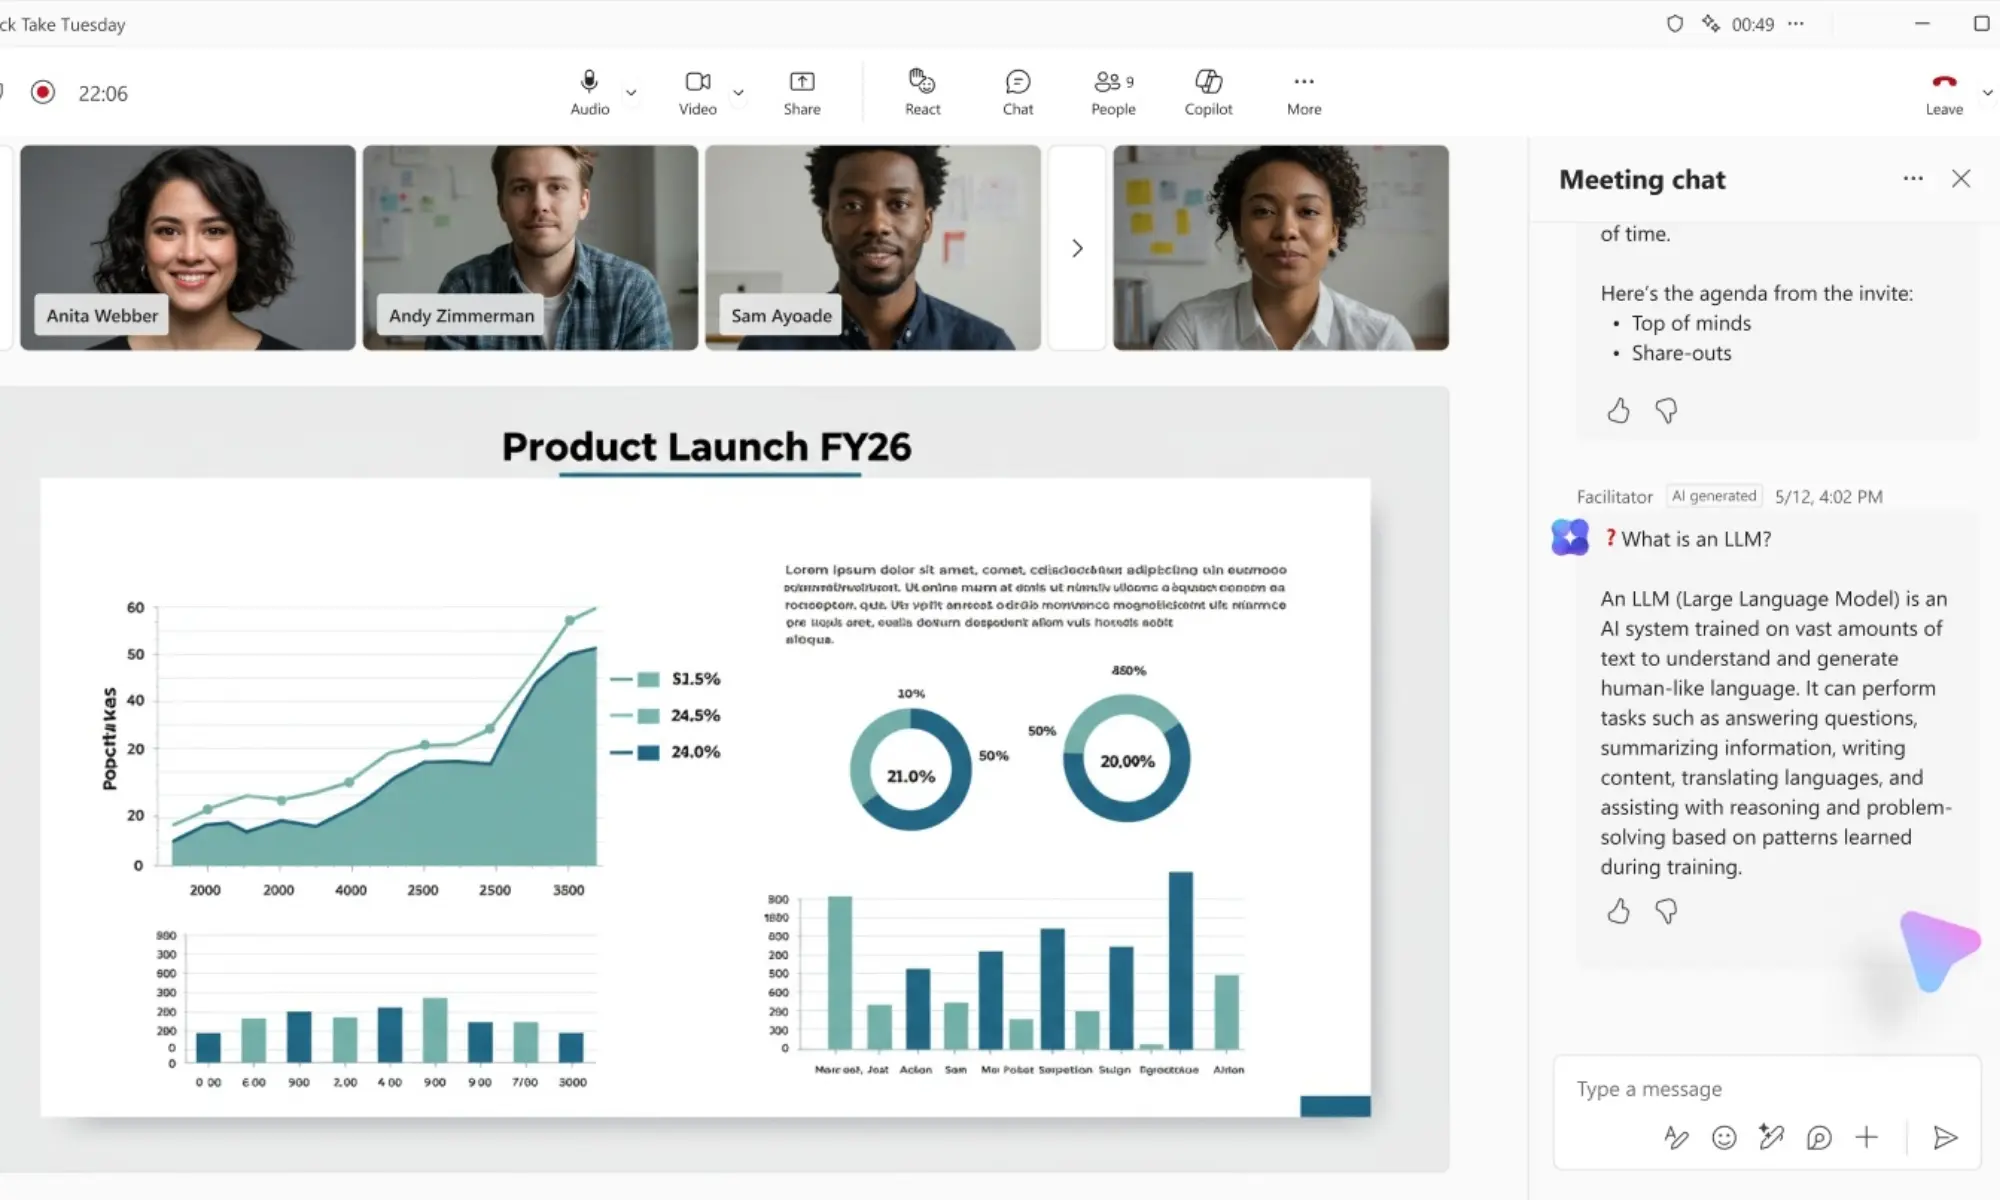Expand the Leave options dropdown arrow

tap(1988, 93)
